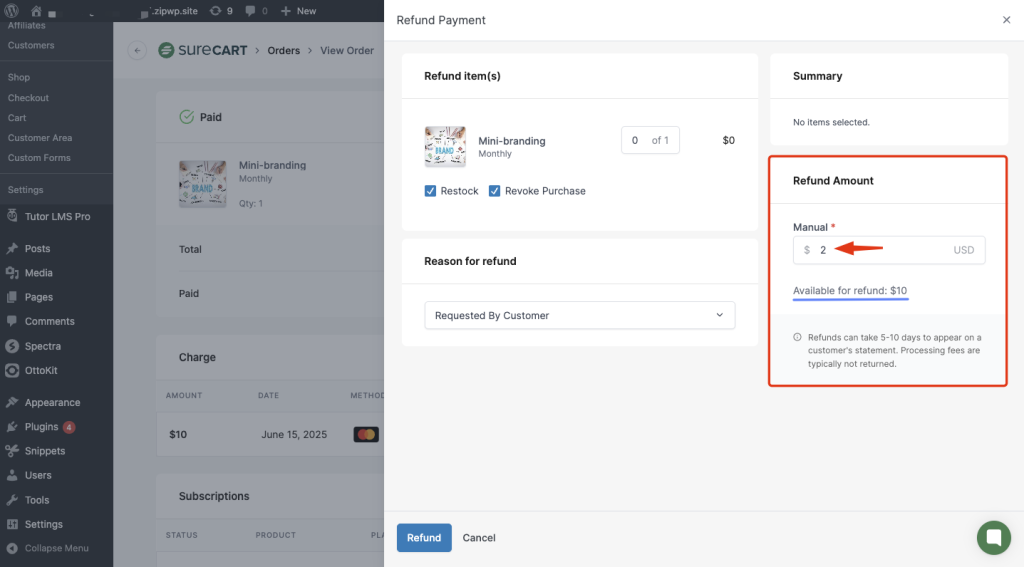The width and height of the screenshot is (1024, 567).
Task: Click the Spectra sidebar icon
Action: click(12, 346)
